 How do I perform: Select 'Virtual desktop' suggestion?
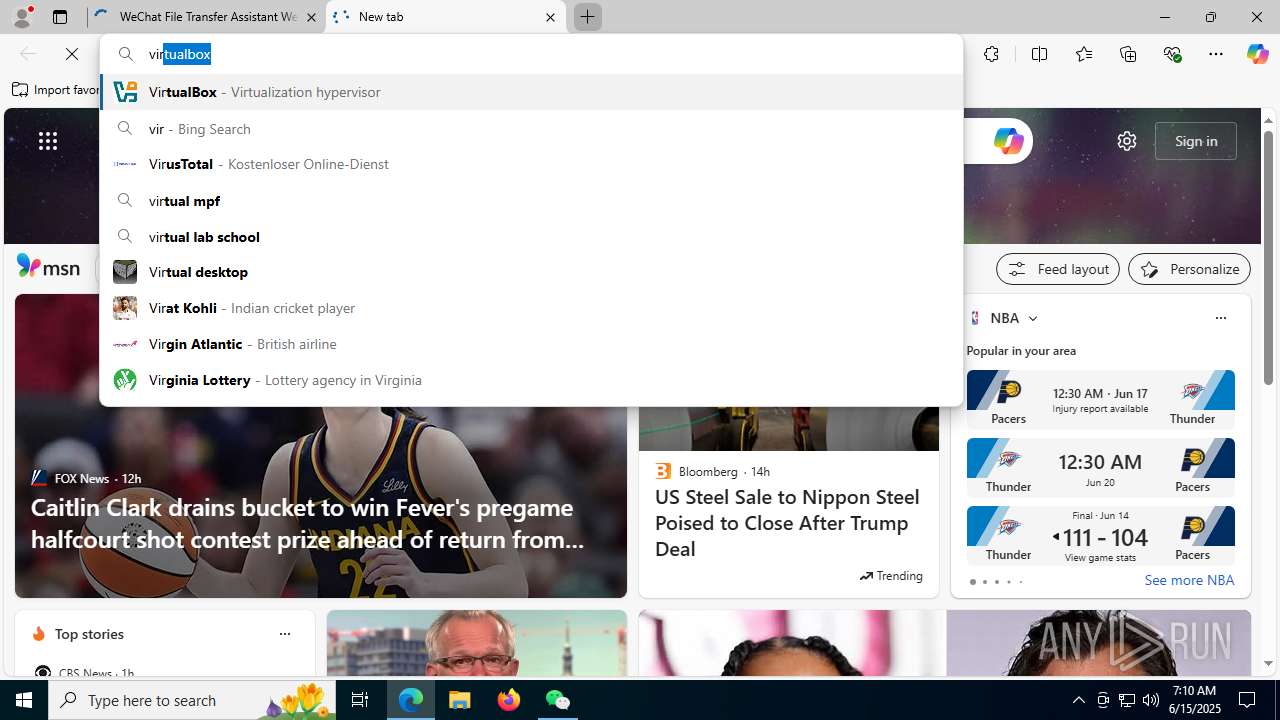pos(531,272)
